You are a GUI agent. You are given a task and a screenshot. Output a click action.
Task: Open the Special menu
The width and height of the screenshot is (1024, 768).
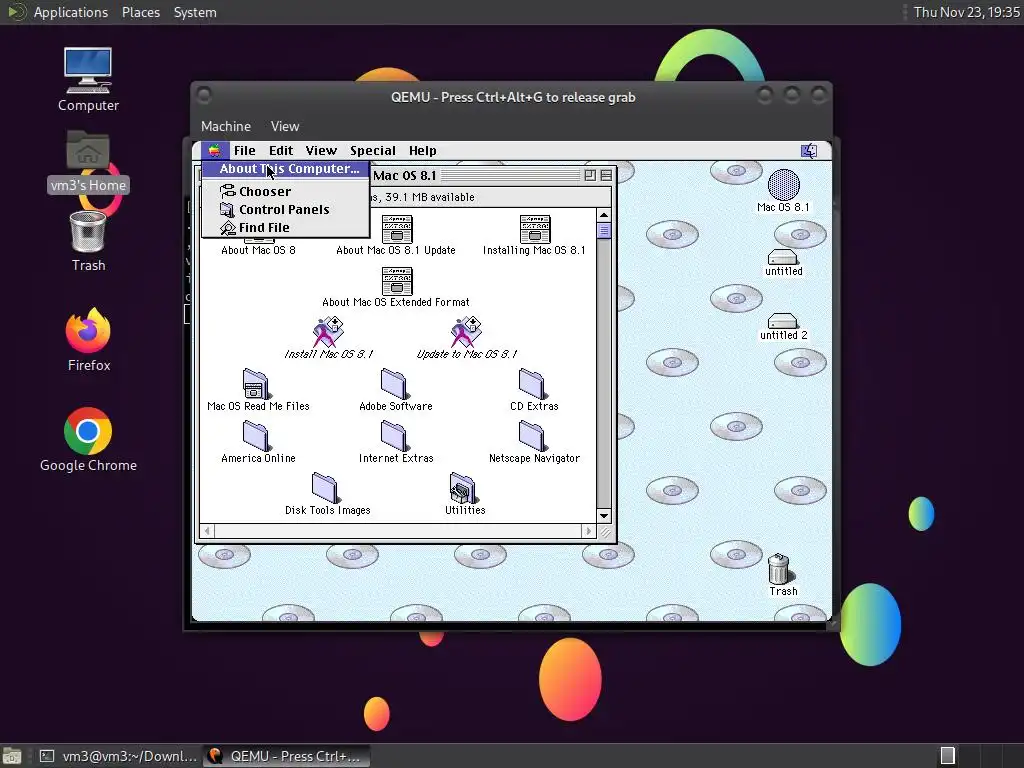[373, 151]
